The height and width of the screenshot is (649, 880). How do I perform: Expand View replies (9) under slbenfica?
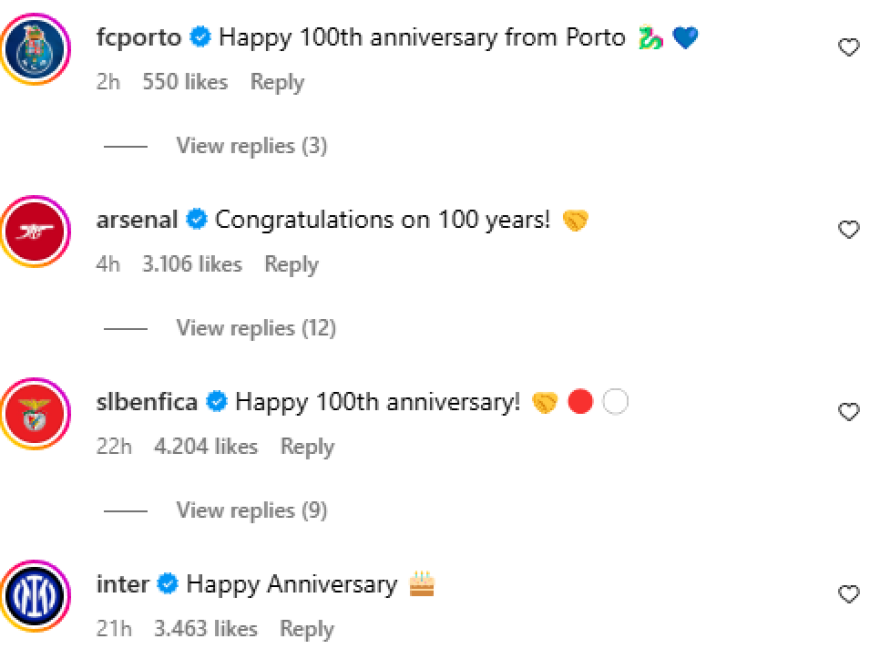[251, 510]
